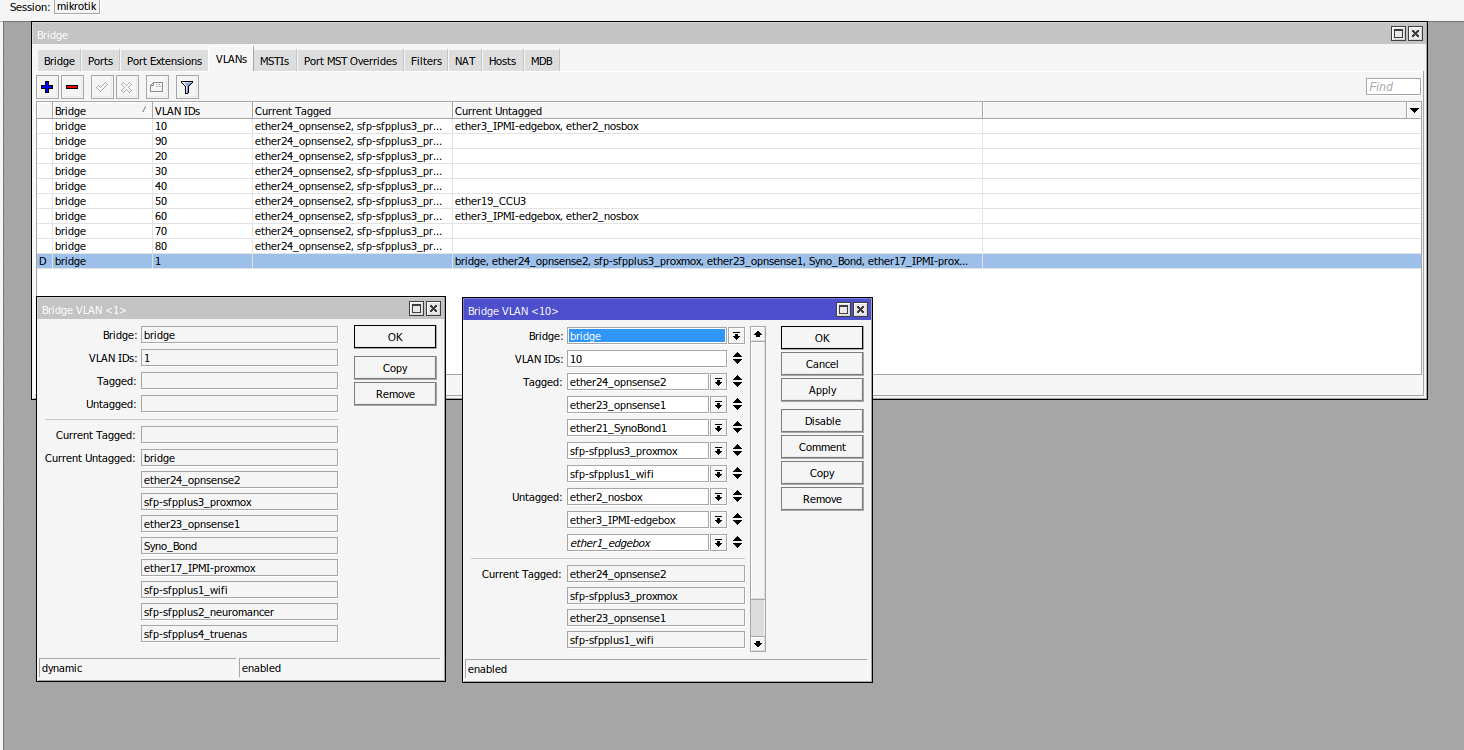Screen dimensions: 1464x750
Task: Click Copy in Bridge VLAN <10> dialog
Action: tap(822, 473)
